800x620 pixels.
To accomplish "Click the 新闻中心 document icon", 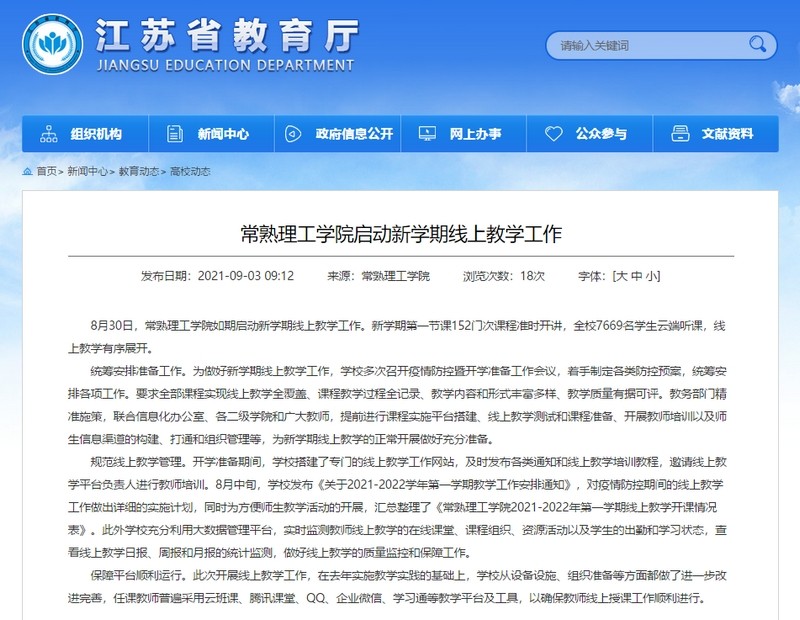I will pyautogui.click(x=175, y=134).
